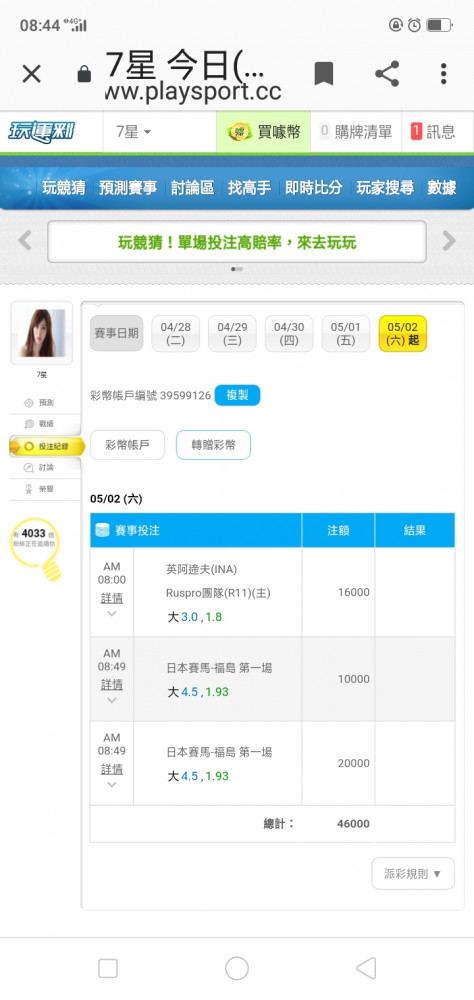The width and height of the screenshot is (474, 1000).
Task: Close the browser tab with X icon
Action: click(31, 74)
